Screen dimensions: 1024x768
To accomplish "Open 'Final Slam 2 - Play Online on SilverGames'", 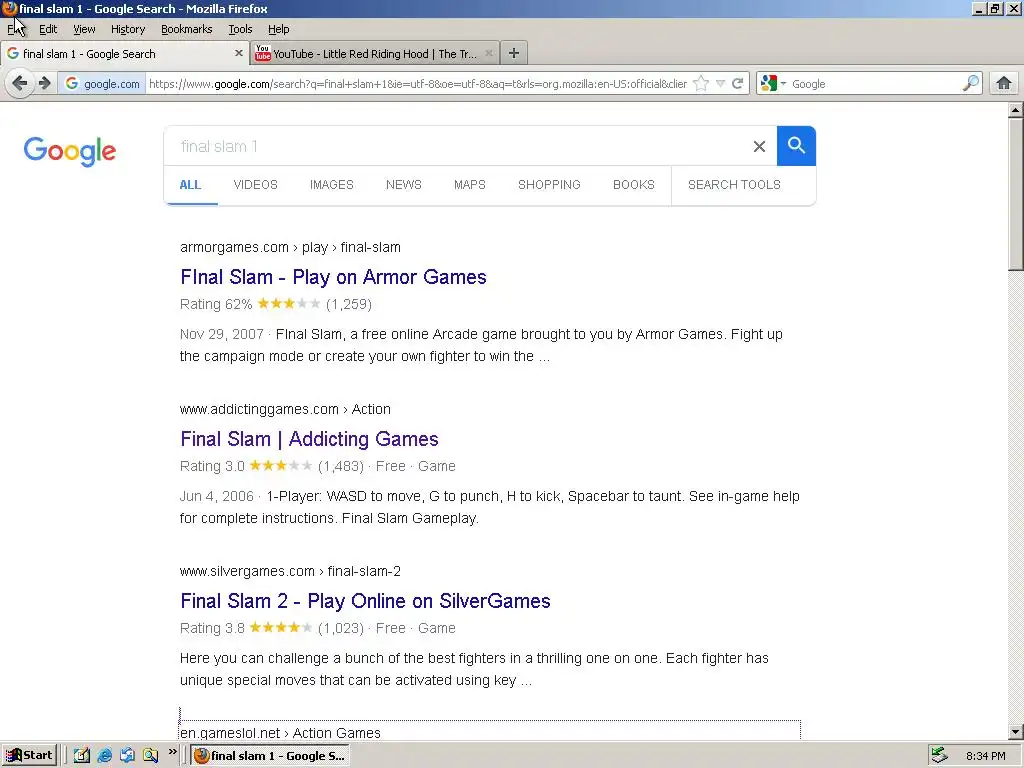I will click(x=365, y=601).
